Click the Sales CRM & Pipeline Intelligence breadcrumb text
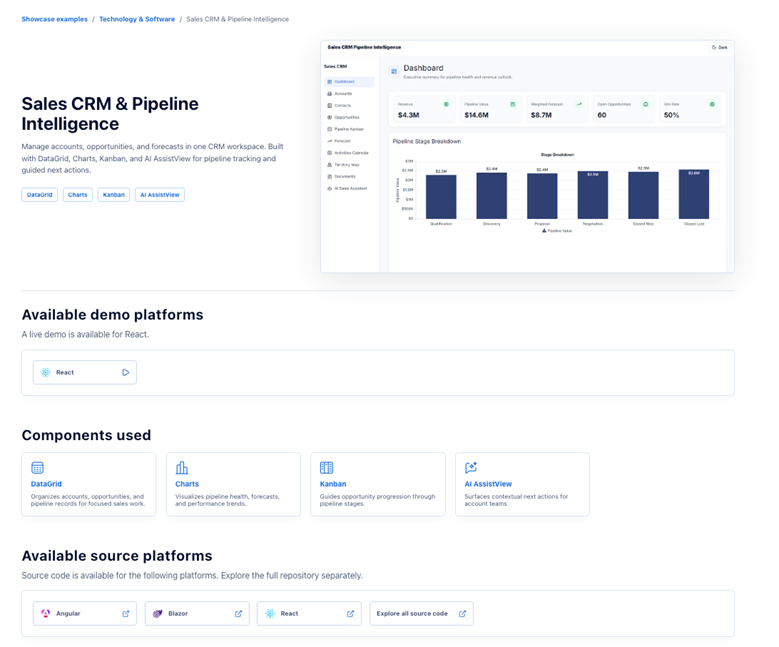Screen dimensions: 779x647 (x=237, y=19)
